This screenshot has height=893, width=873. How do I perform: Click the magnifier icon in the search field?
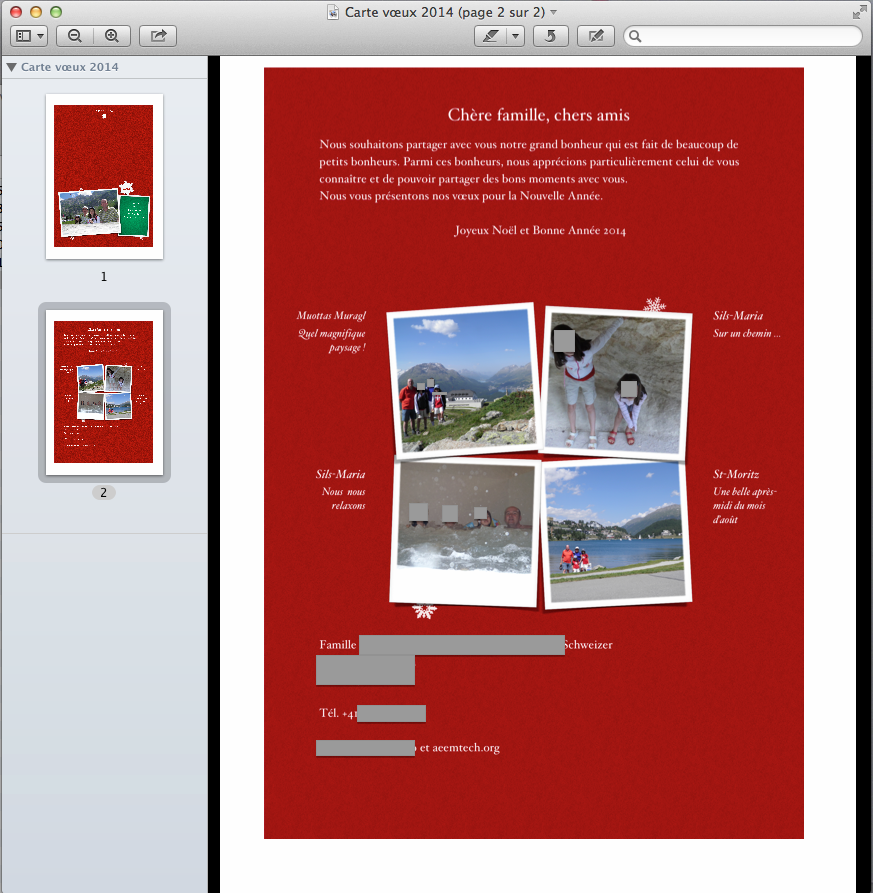click(x=636, y=37)
